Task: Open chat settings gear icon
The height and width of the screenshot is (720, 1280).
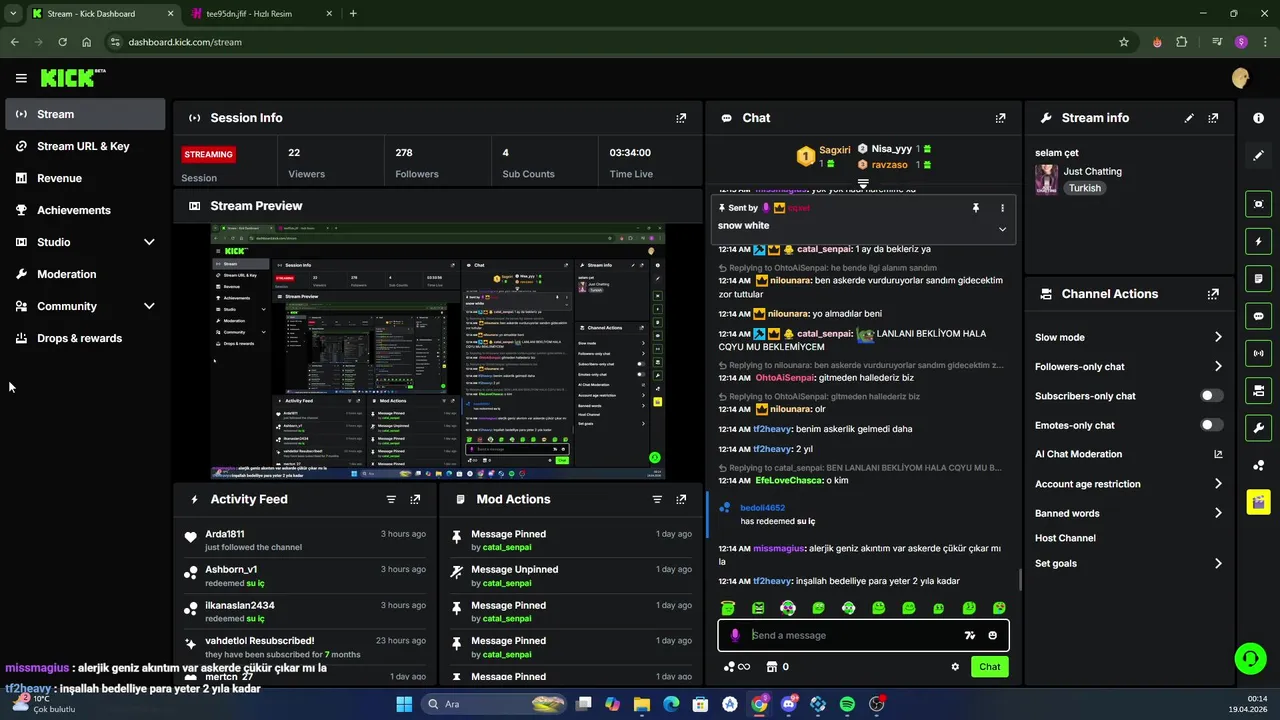Action: pyautogui.click(x=955, y=667)
